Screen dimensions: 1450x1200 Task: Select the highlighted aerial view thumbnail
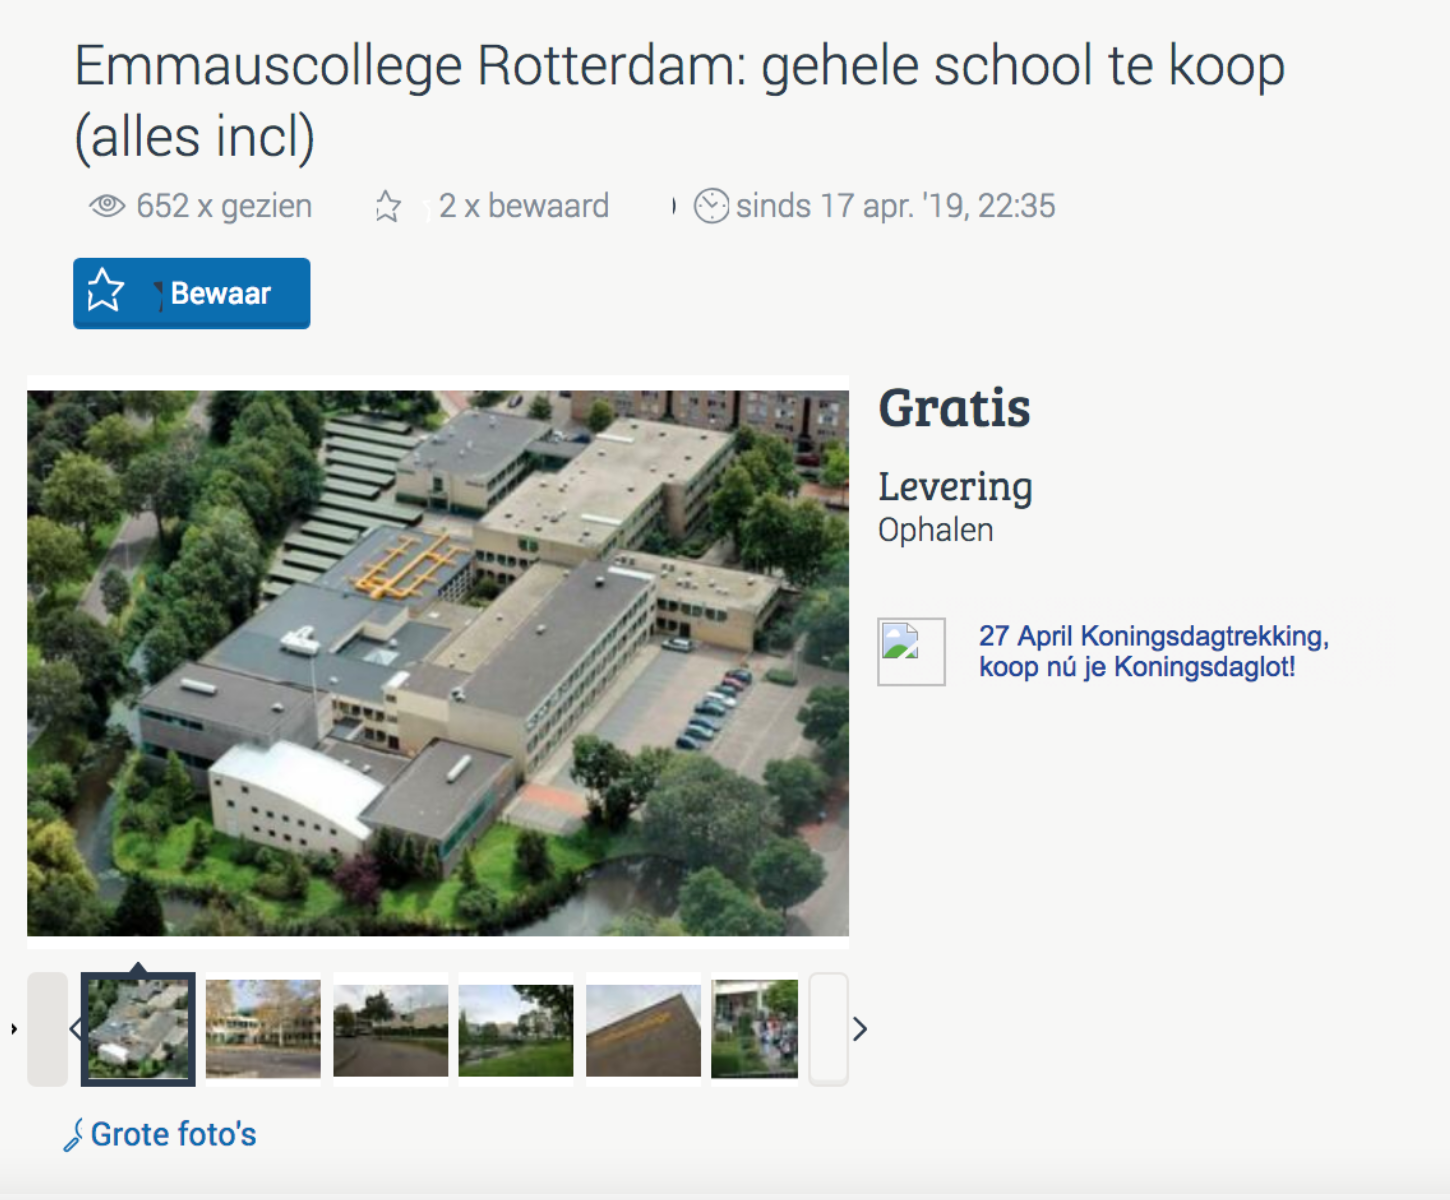coord(138,1029)
